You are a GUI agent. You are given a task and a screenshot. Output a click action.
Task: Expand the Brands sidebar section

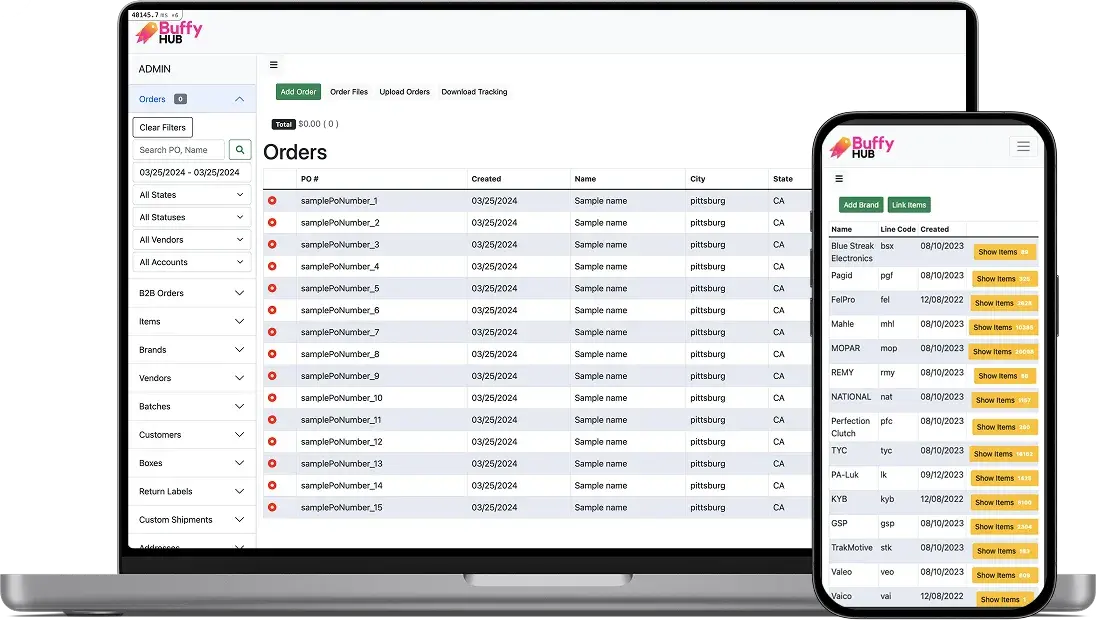tap(192, 350)
